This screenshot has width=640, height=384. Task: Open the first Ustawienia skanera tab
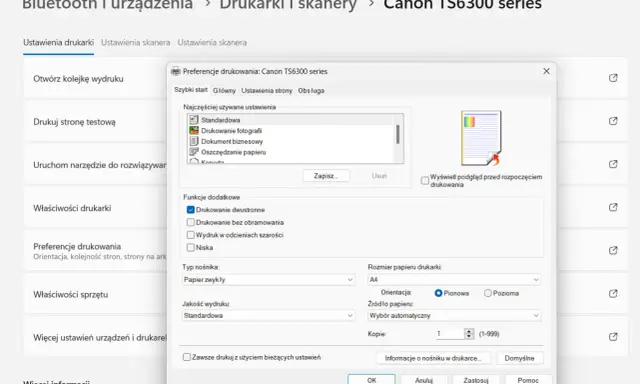[x=136, y=42]
